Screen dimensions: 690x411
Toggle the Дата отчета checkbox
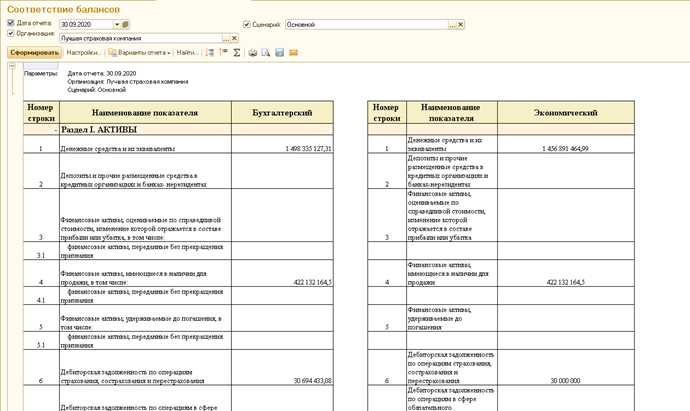[x=11, y=23]
